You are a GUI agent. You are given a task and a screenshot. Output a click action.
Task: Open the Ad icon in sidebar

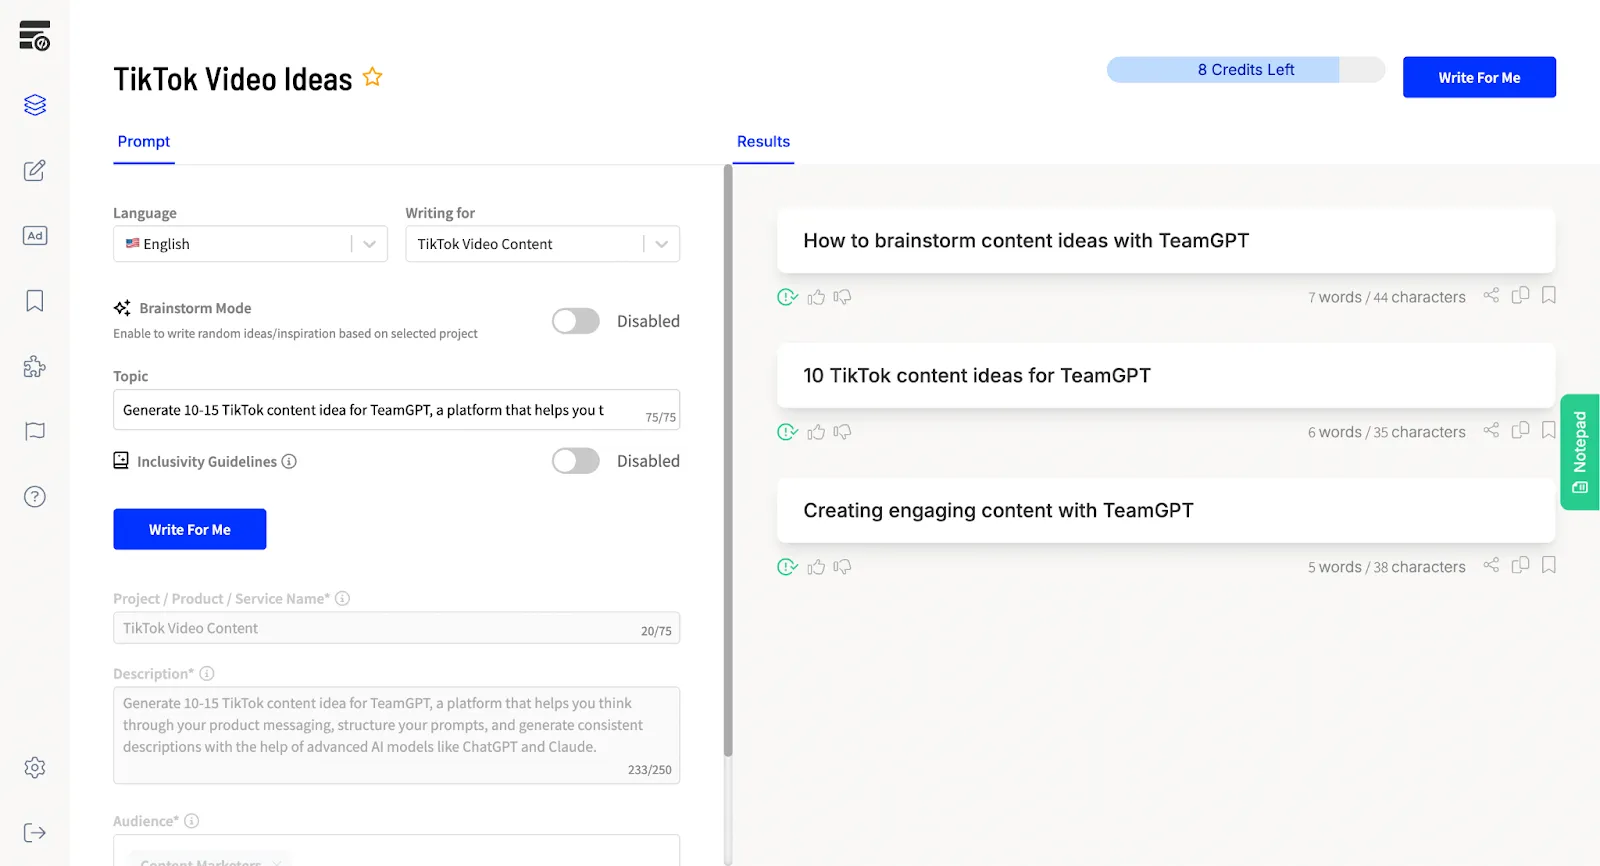[35, 236]
